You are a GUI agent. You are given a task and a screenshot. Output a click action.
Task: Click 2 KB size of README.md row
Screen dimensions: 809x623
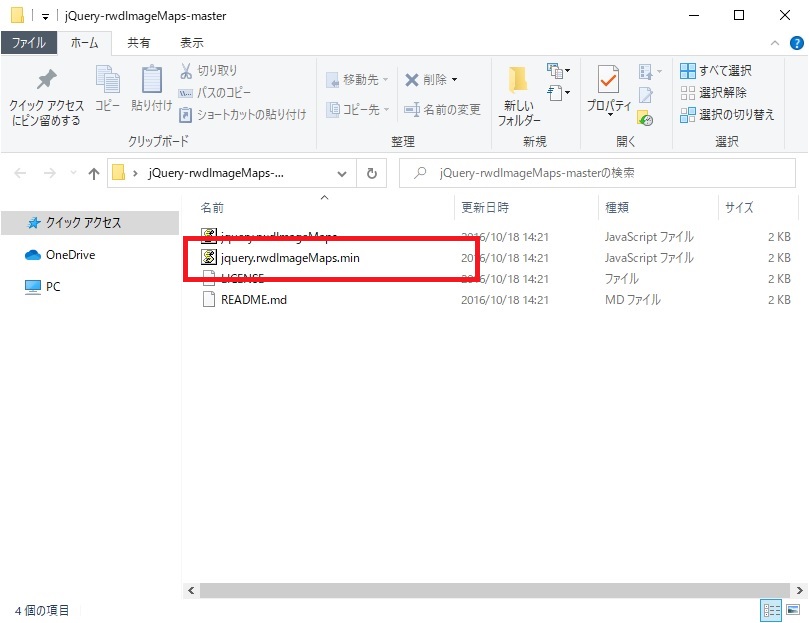pos(779,300)
